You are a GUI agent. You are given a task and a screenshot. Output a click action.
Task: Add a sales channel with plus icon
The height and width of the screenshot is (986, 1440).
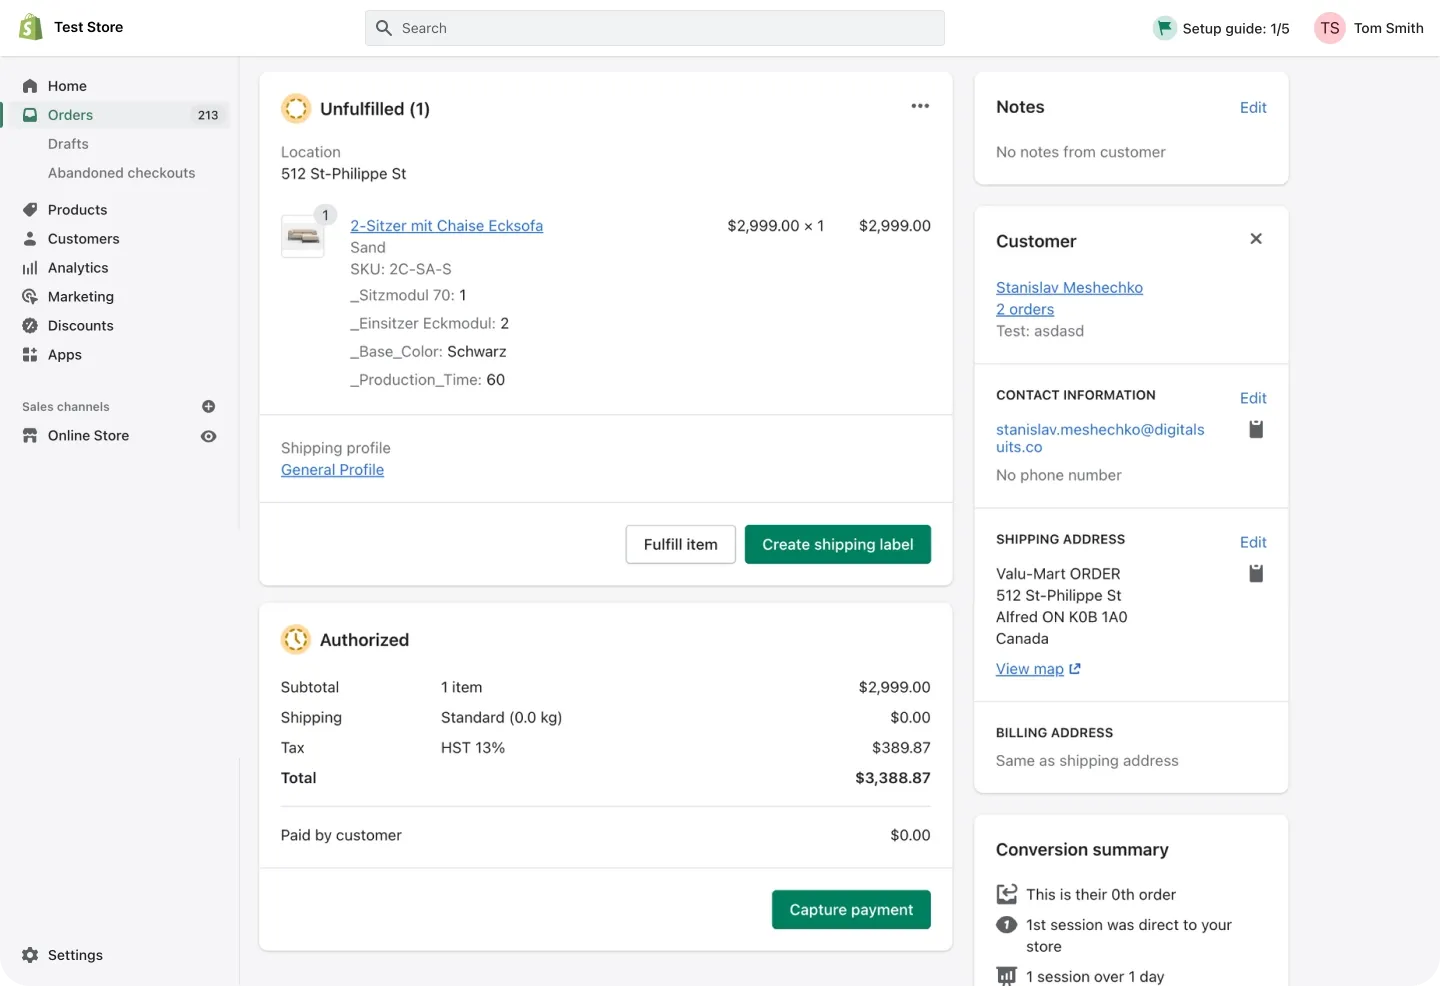click(208, 407)
